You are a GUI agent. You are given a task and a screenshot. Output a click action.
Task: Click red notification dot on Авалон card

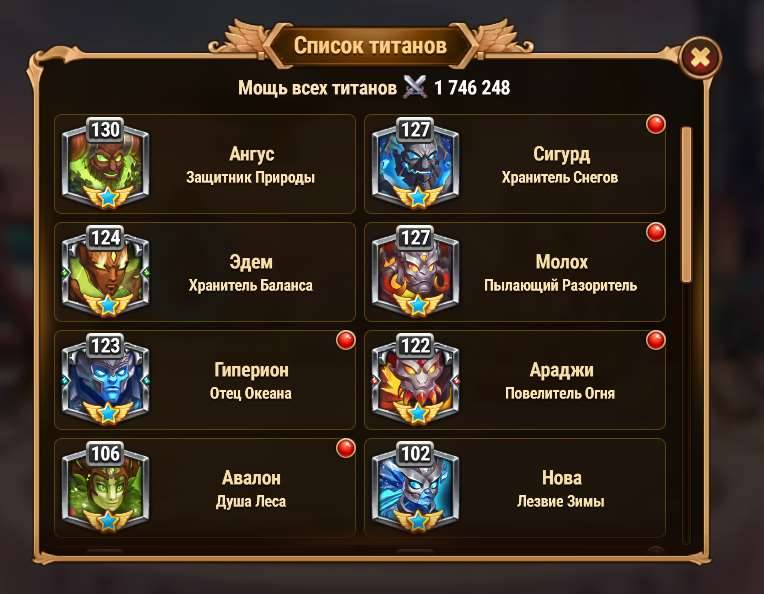(346, 448)
